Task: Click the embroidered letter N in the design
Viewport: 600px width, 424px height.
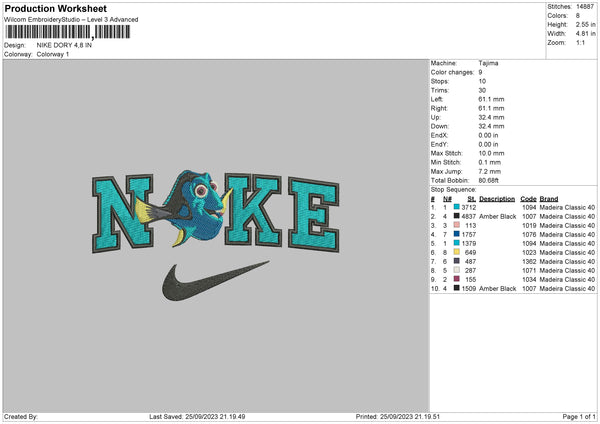Action: 122,214
